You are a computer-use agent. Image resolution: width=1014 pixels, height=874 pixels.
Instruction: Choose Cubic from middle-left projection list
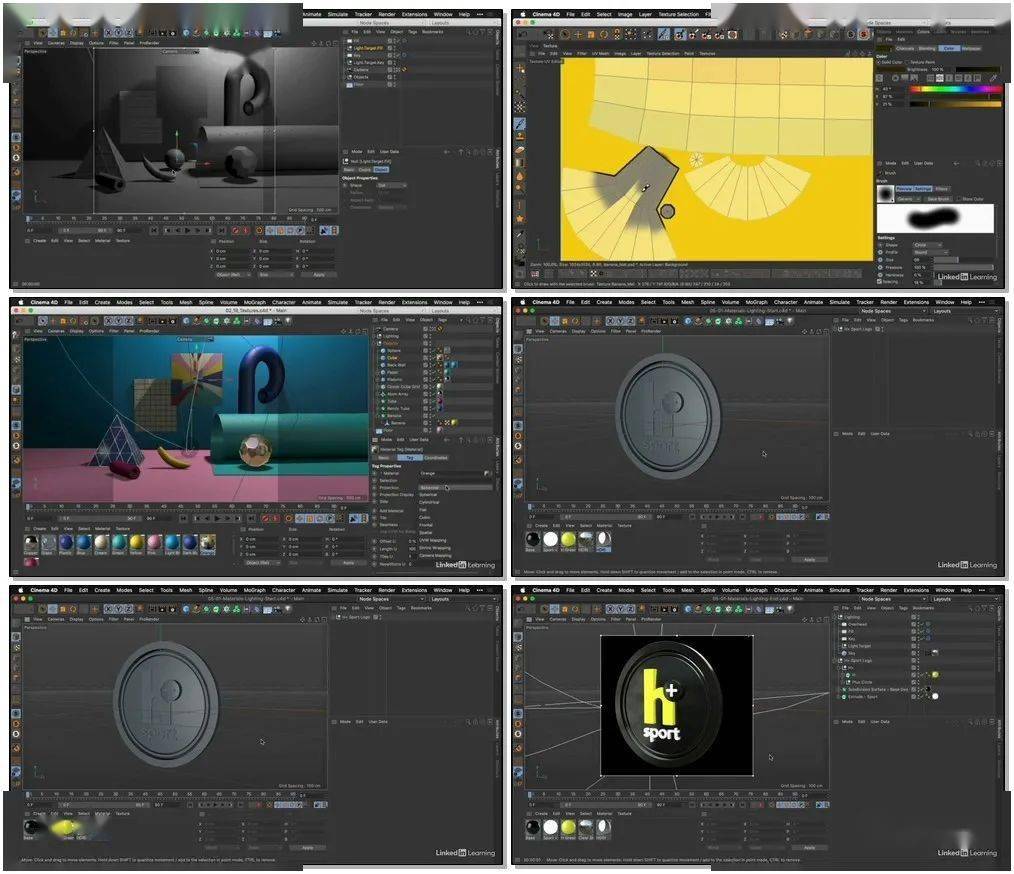click(425, 517)
